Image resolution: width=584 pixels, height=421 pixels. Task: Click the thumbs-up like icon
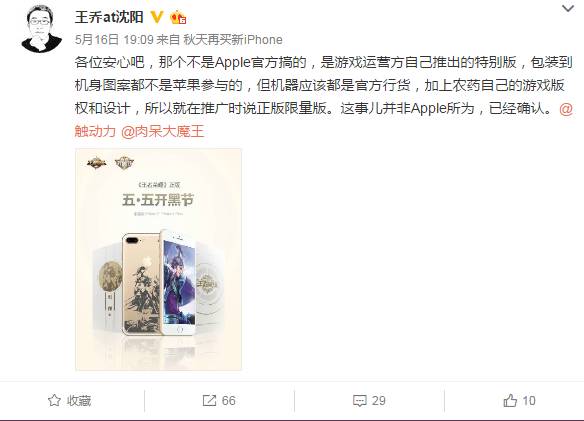[510, 401]
